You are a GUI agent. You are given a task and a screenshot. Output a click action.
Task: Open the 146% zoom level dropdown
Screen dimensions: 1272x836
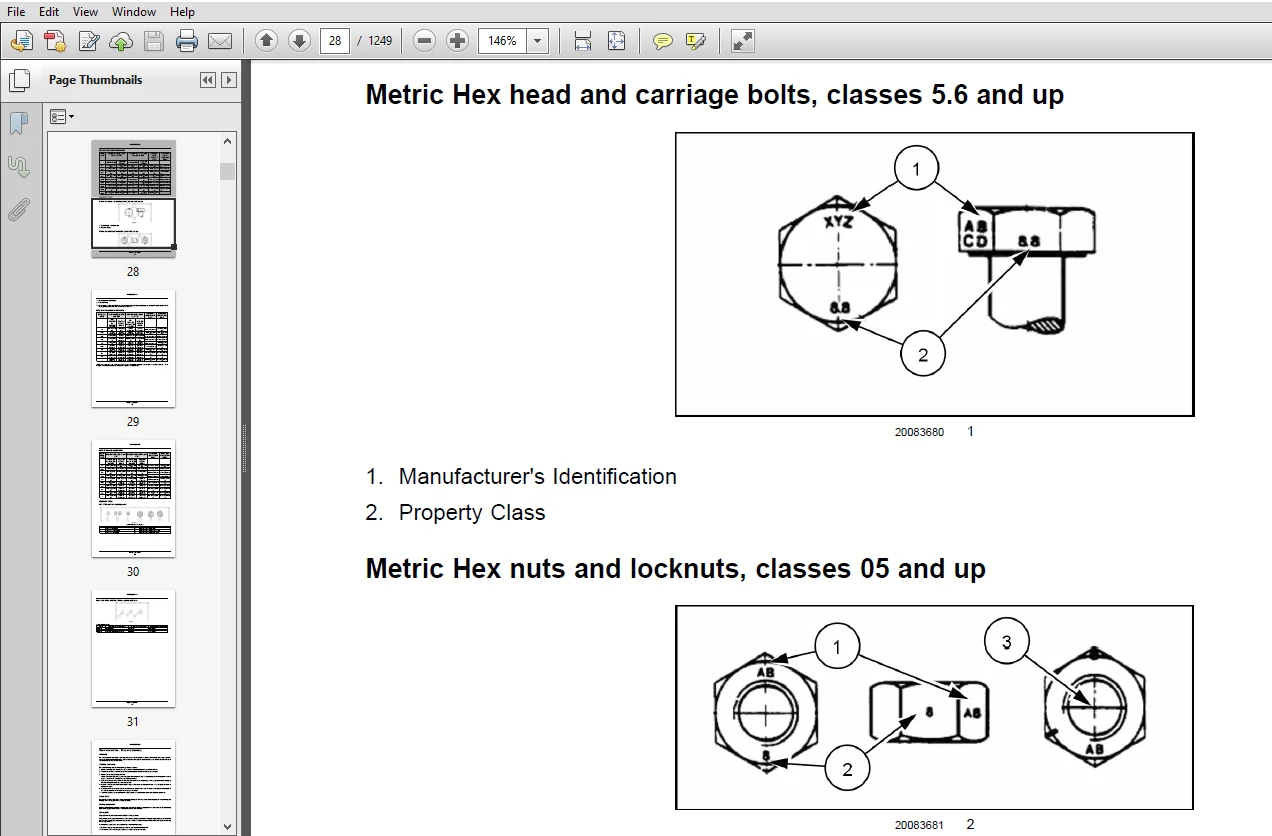click(x=539, y=41)
